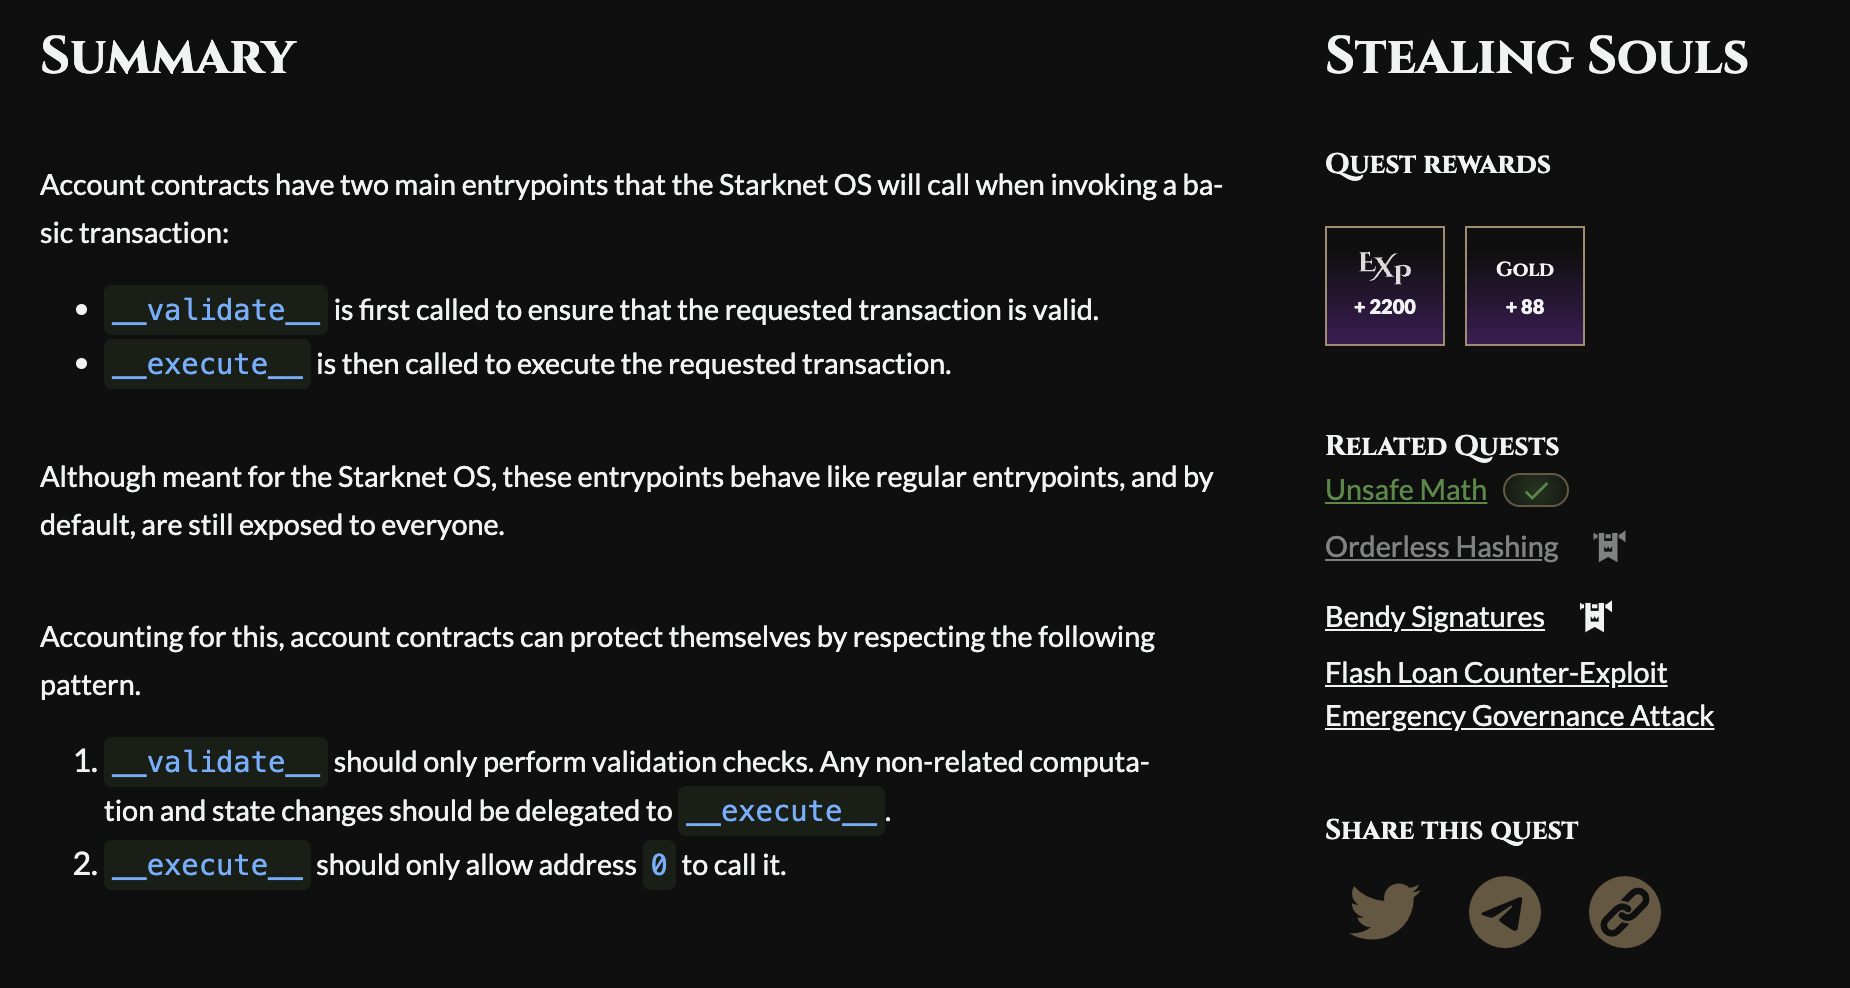The height and width of the screenshot is (988, 1850).
Task: Click the __validate__ code tag in first bullet
Action: (216, 310)
